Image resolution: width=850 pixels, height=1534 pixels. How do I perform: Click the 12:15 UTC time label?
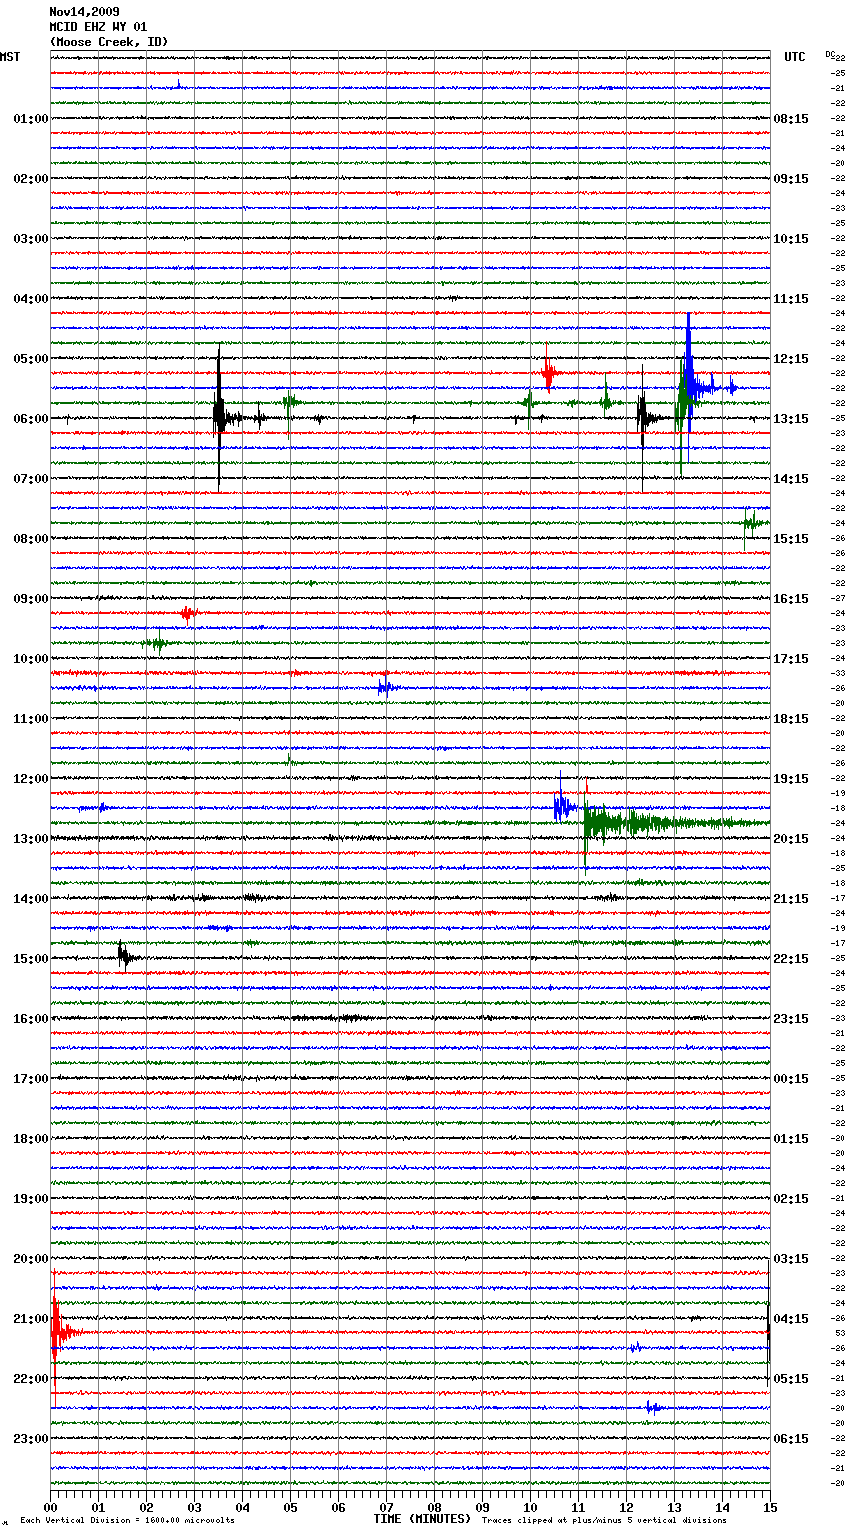click(791, 359)
